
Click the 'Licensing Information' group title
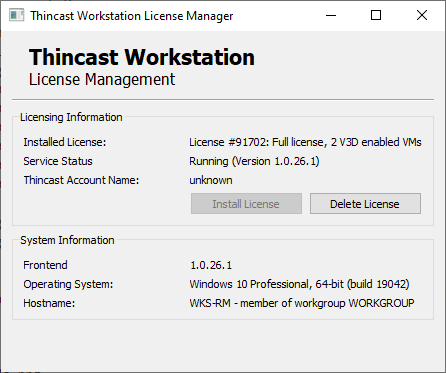71,117
